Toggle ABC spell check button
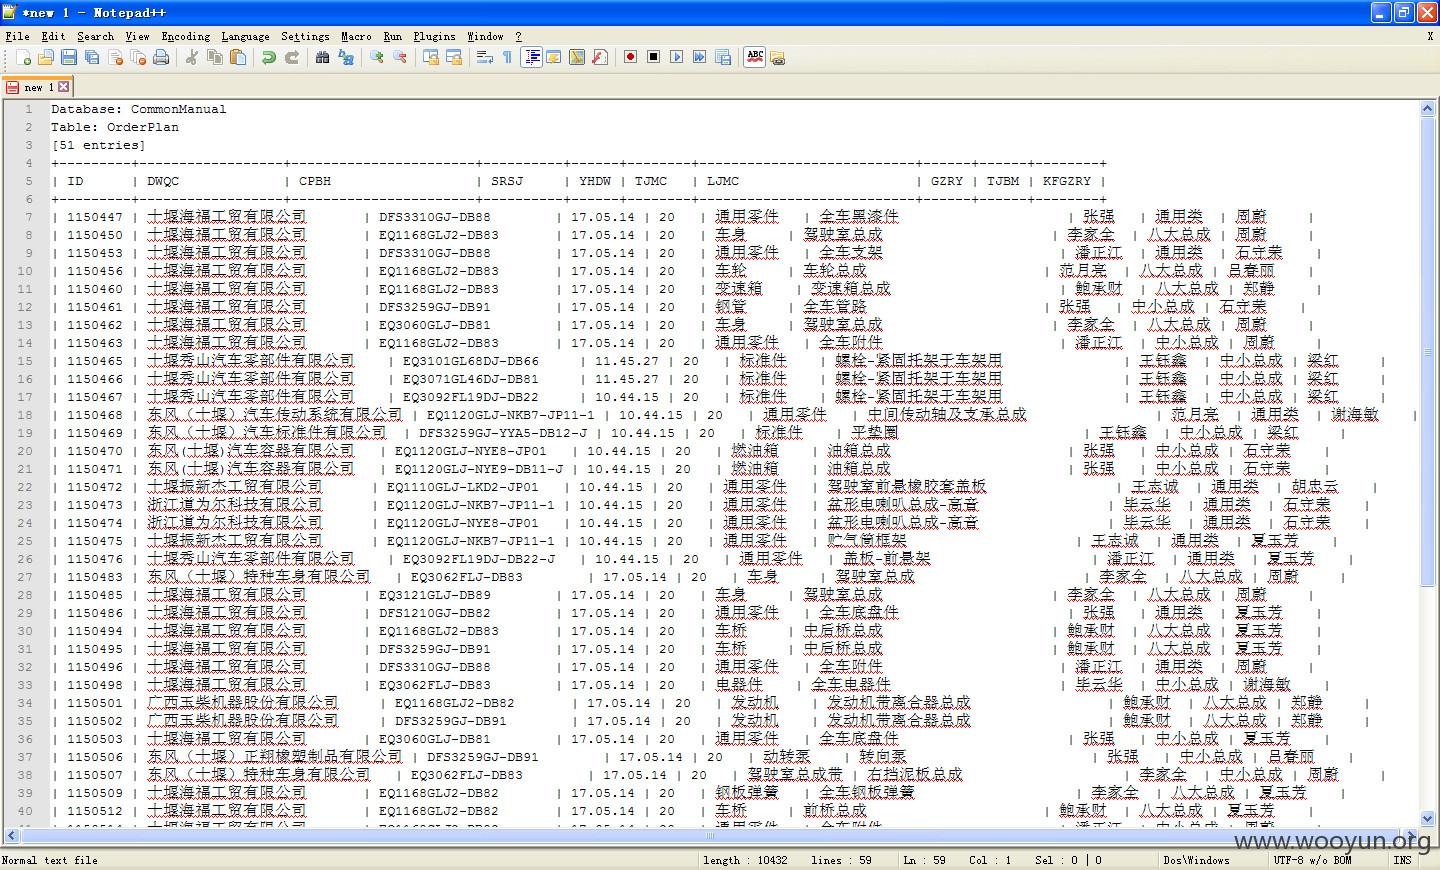The width and height of the screenshot is (1440, 870). pyautogui.click(x=754, y=58)
